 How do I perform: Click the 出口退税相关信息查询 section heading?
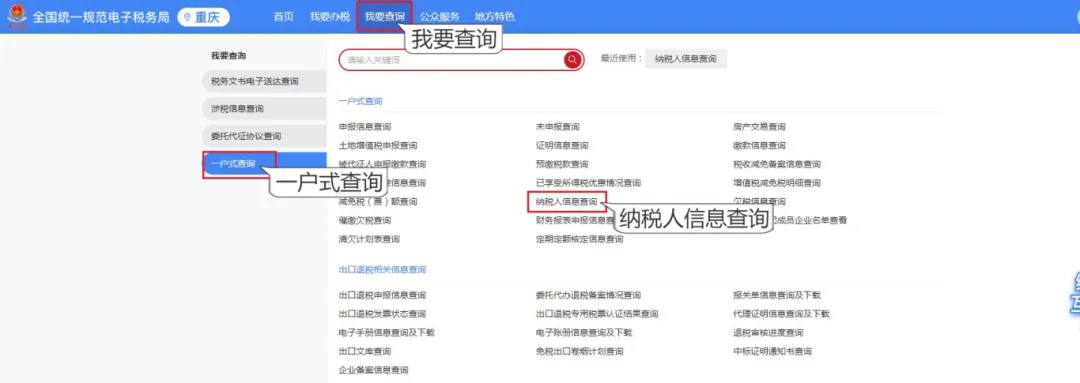382,269
